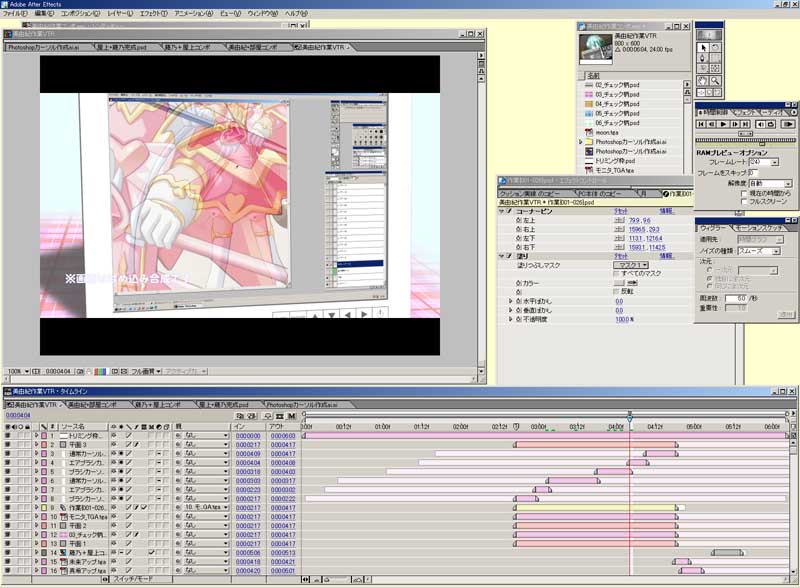Open the ウィンドウ menu
This screenshot has height=588, width=800.
click(x=263, y=13)
